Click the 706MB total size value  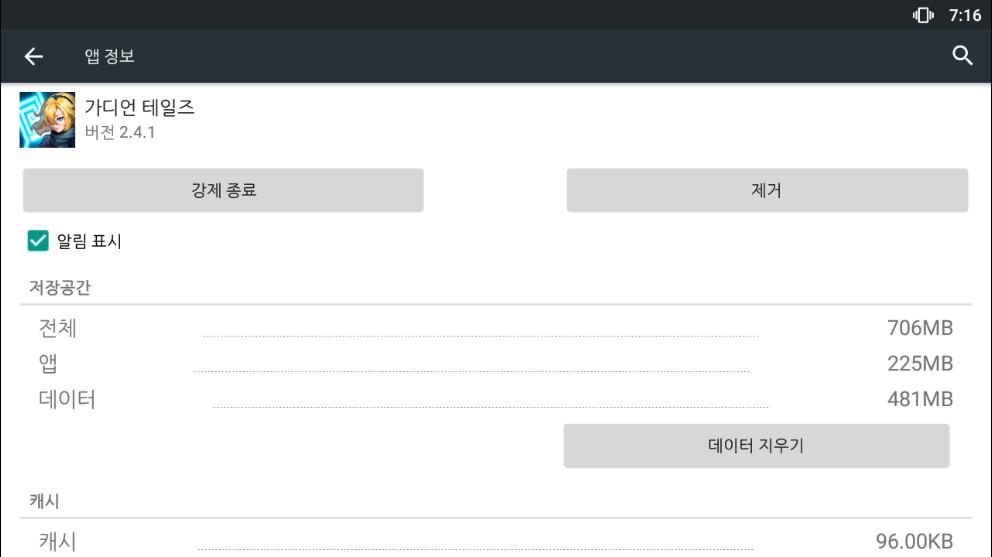(x=919, y=328)
